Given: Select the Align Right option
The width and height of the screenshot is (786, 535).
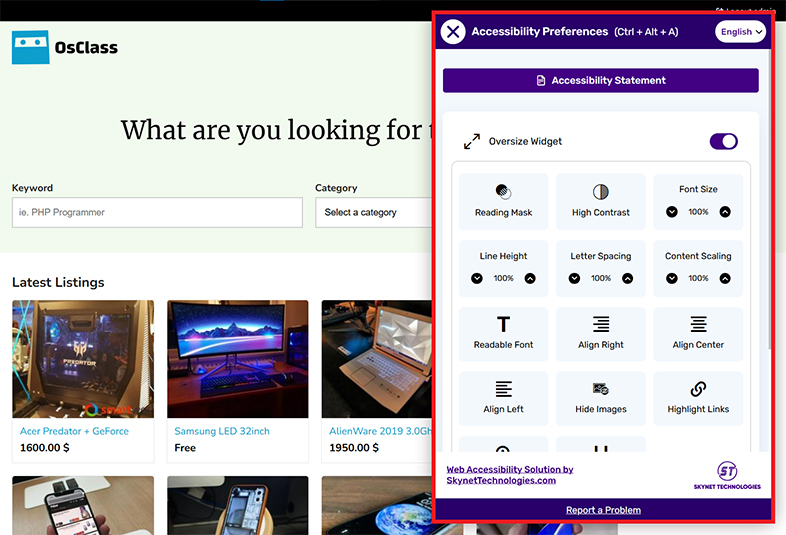Looking at the screenshot, I should coord(601,334).
